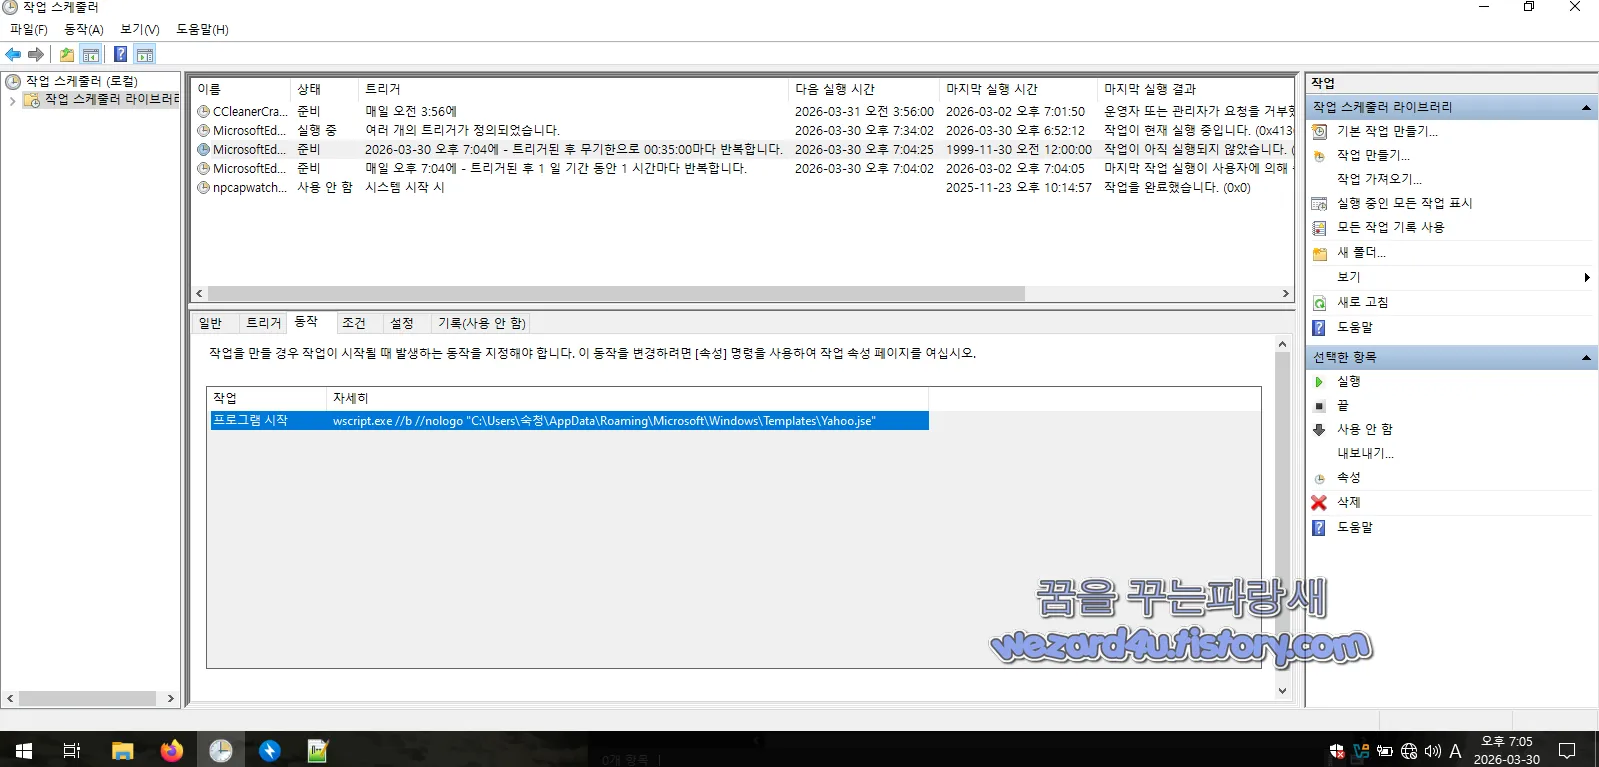The image size is (1599, 767).
Task: Open File Explorer from the taskbar
Action: [122, 750]
